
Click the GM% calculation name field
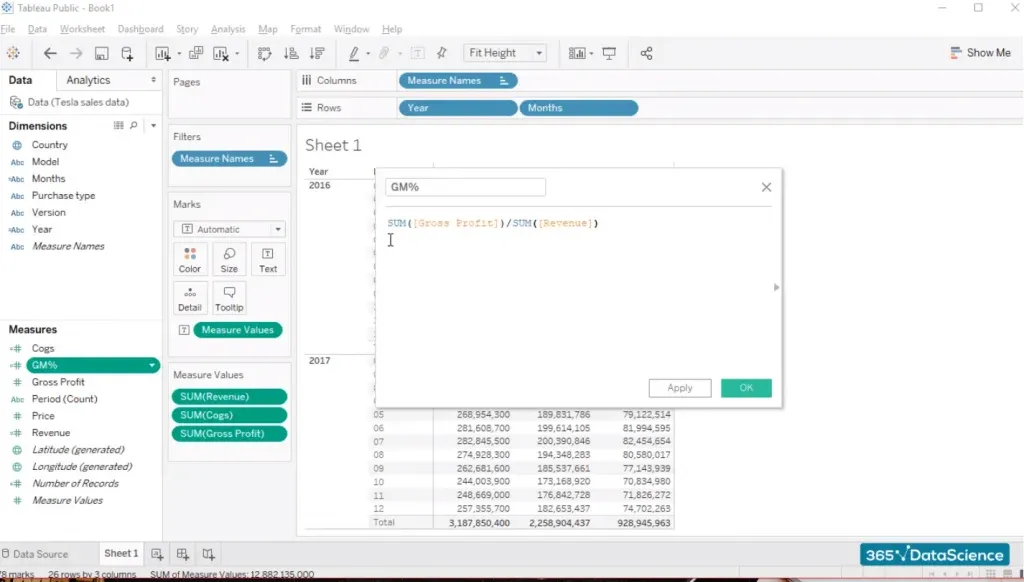465,187
